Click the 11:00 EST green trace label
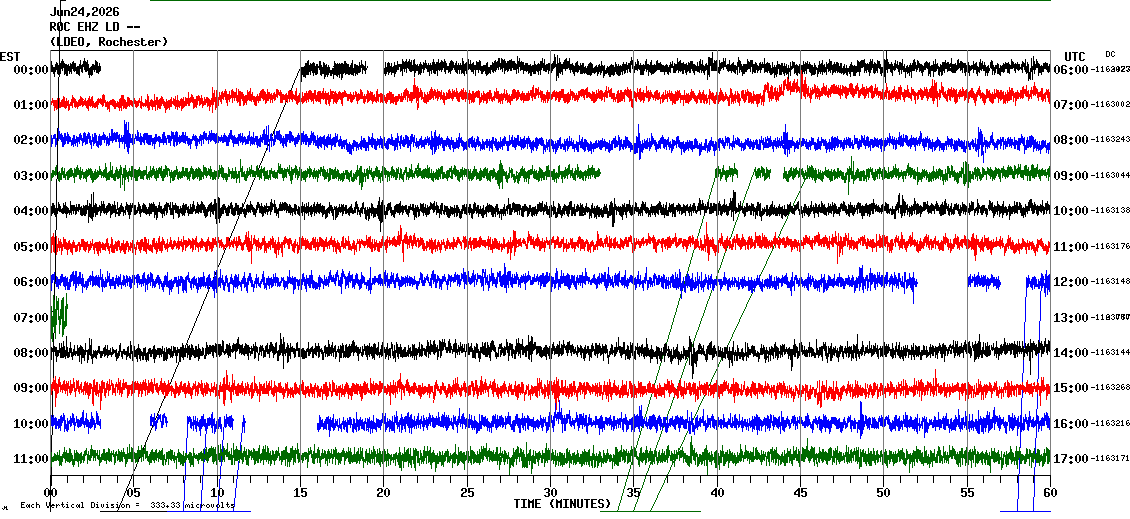 point(30,458)
